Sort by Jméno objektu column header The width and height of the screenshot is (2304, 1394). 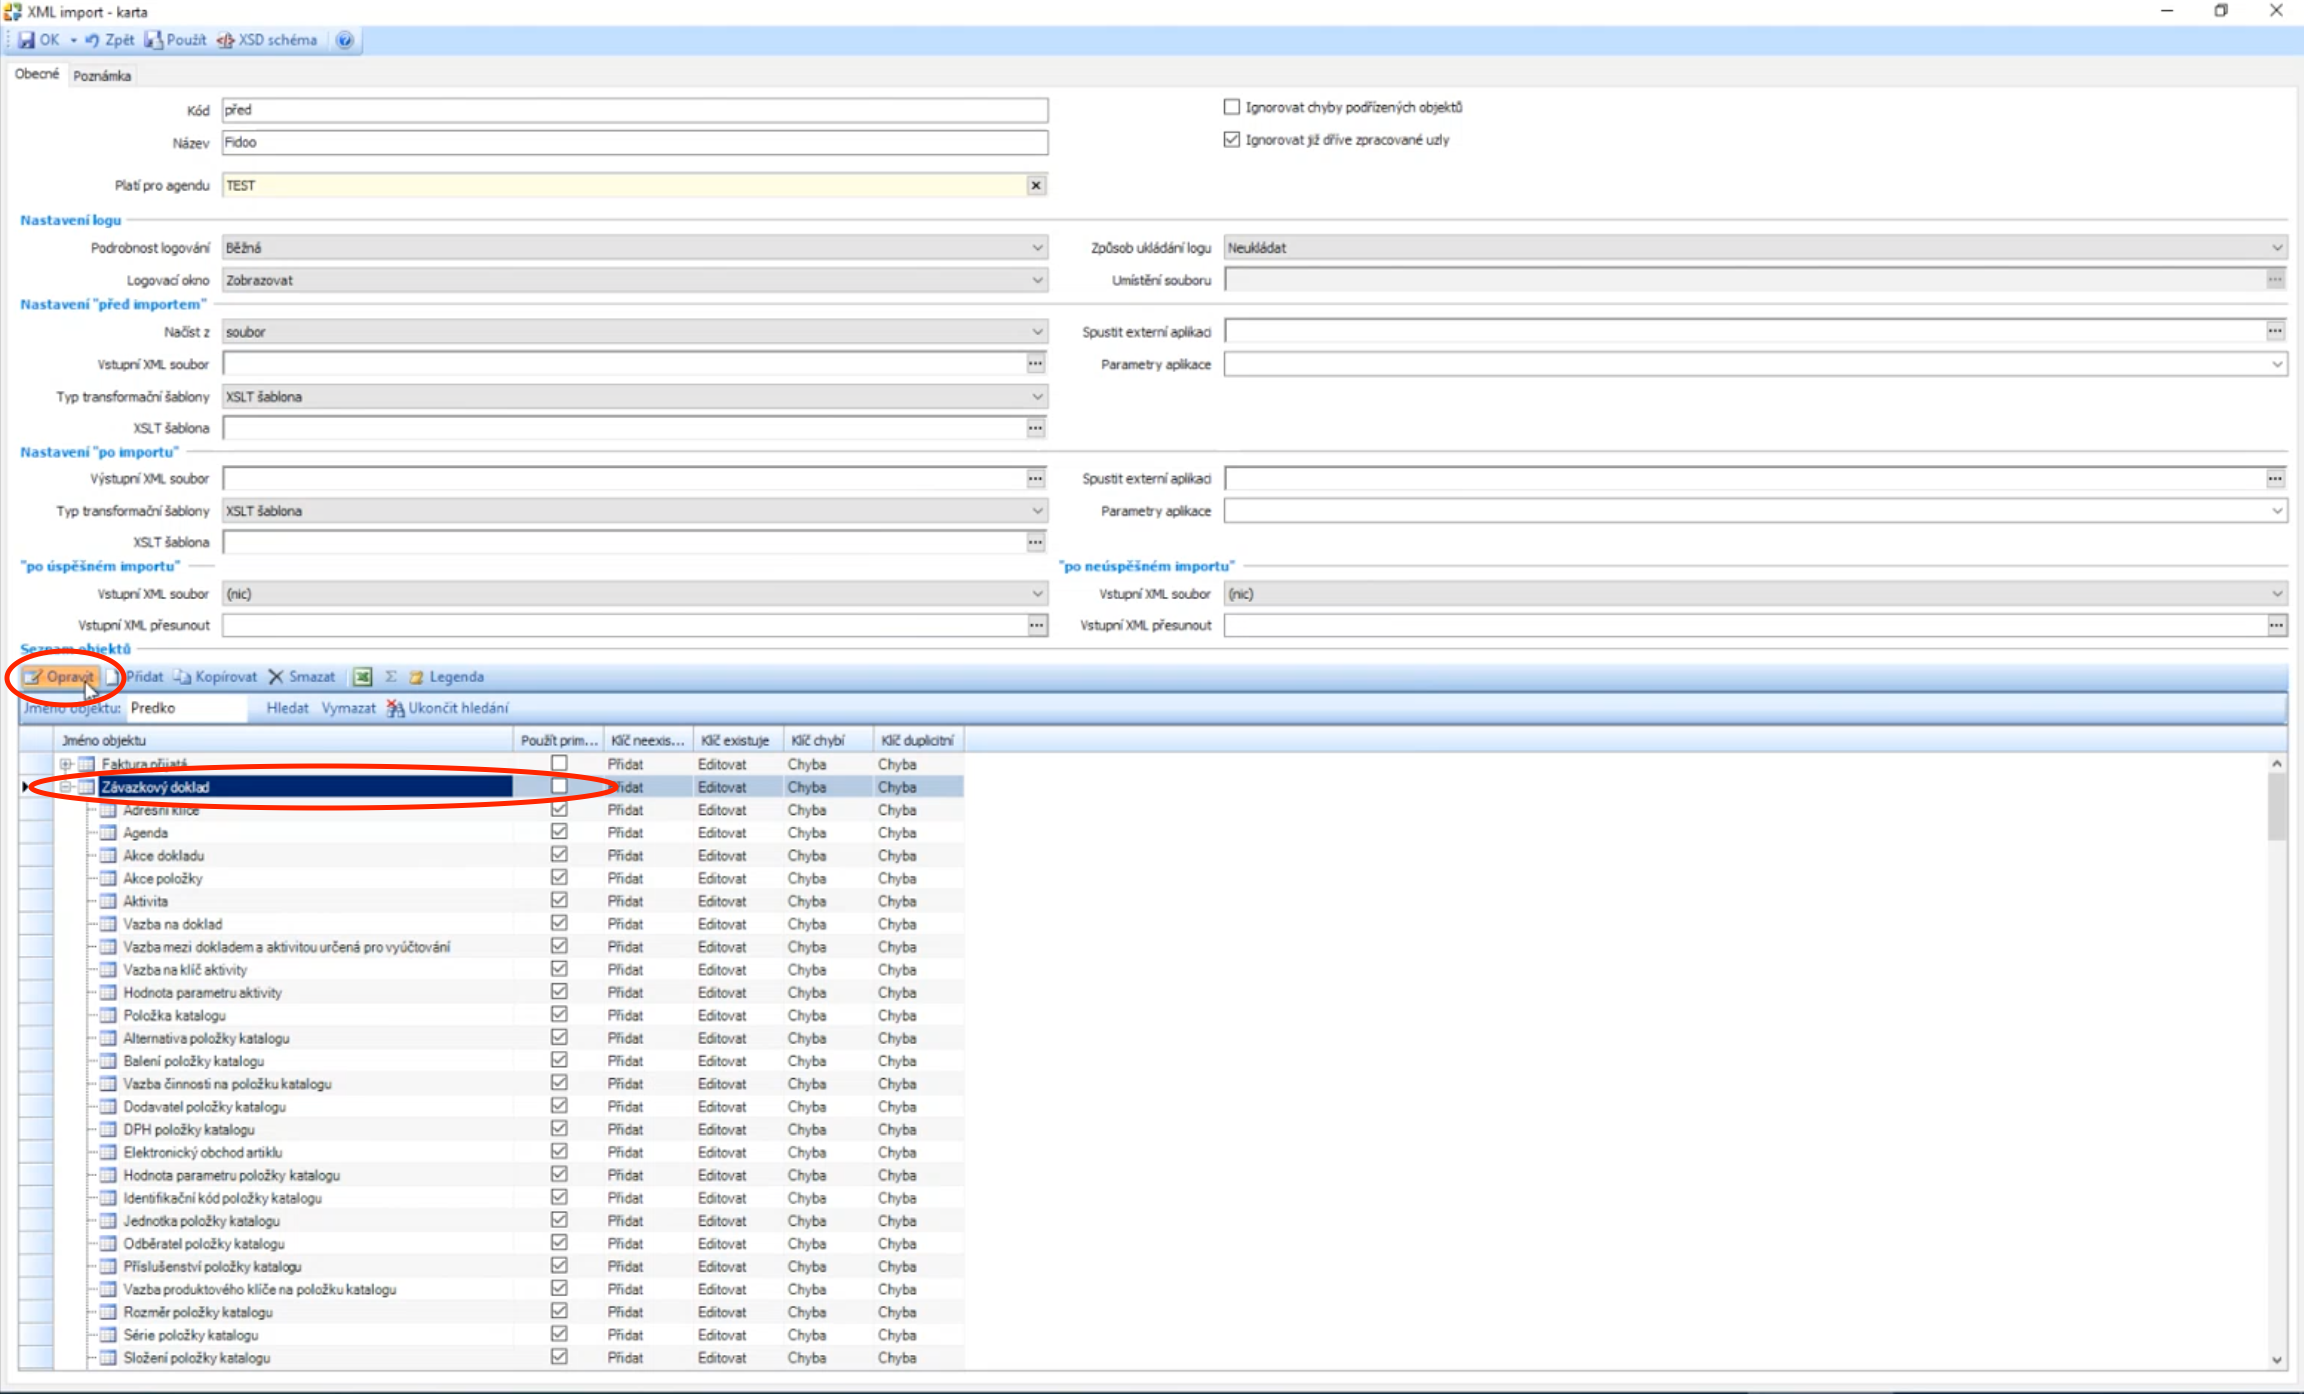click(284, 741)
